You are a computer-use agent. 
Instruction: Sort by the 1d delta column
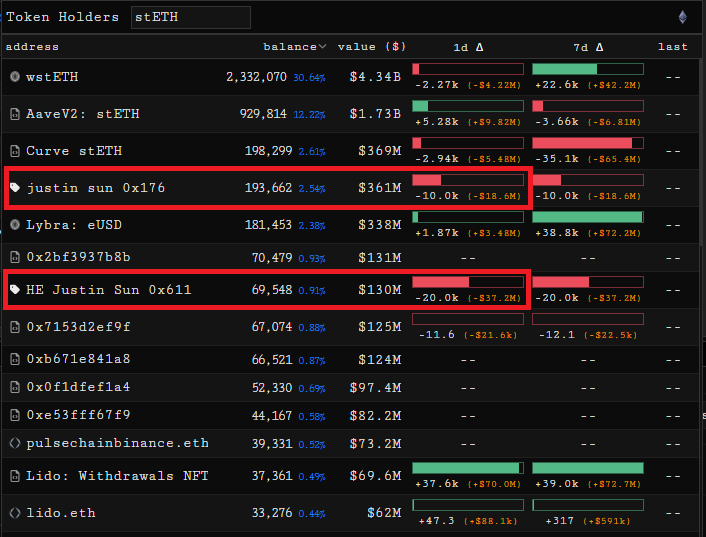tap(467, 47)
